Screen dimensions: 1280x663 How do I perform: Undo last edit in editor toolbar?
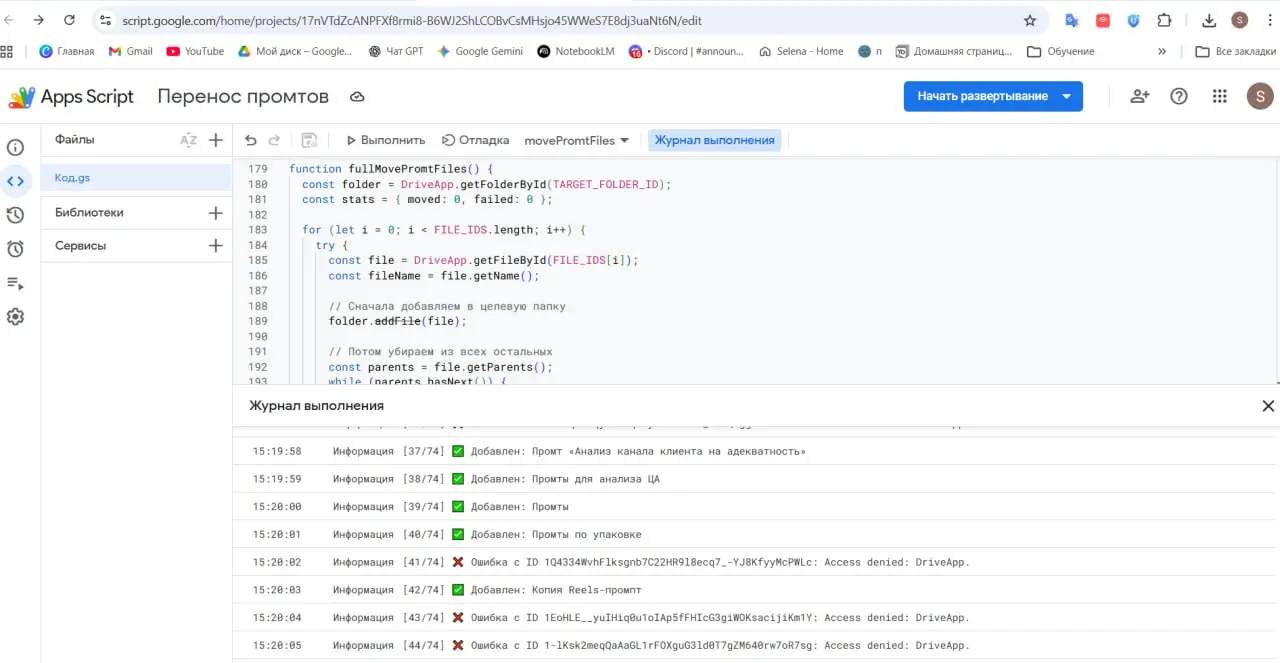click(251, 140)
